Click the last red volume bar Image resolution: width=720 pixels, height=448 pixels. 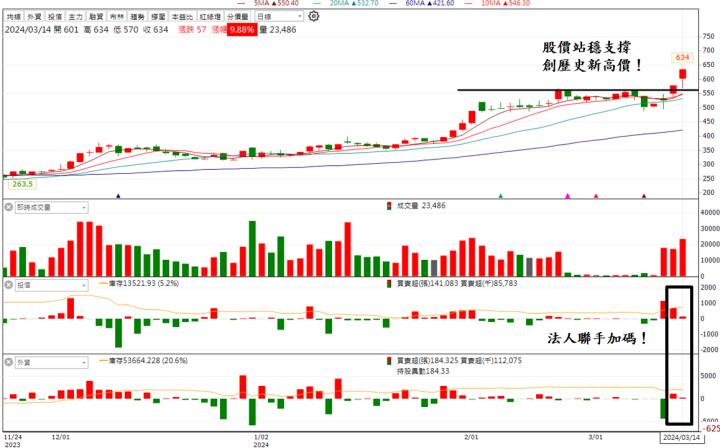point(683,258)
